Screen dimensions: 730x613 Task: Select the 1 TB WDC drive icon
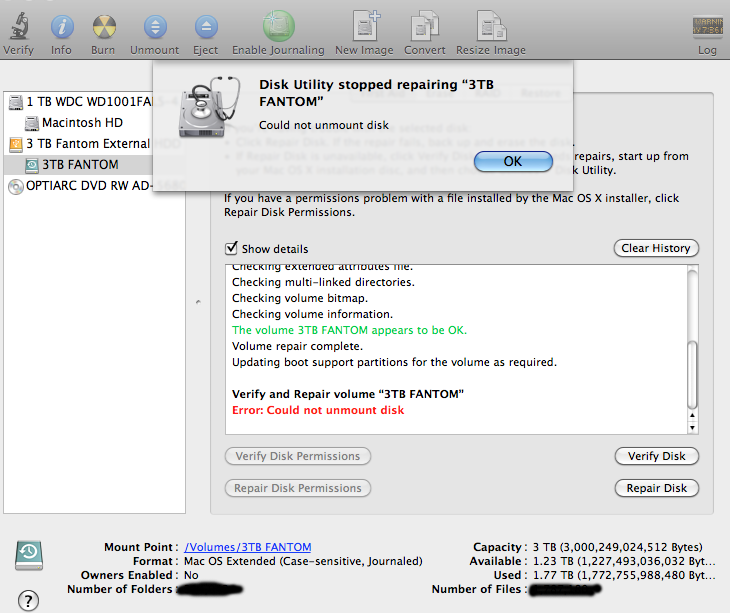(x=16, y=102)
